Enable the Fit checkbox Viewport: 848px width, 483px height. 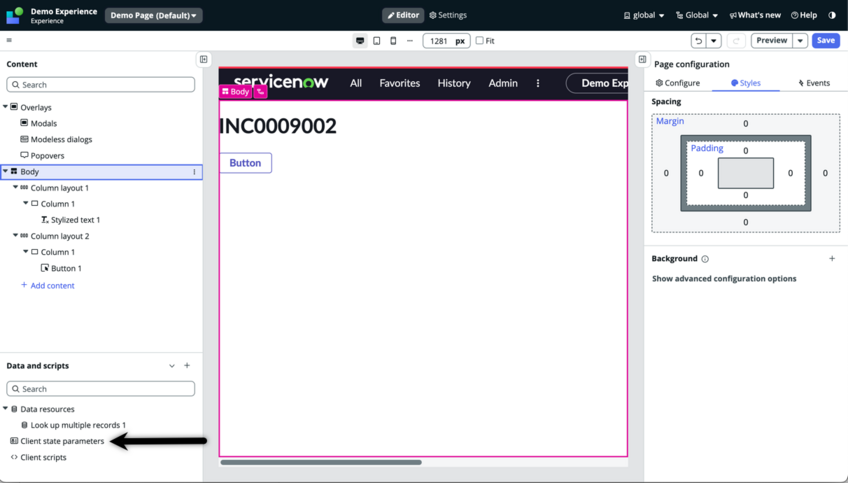479,41
